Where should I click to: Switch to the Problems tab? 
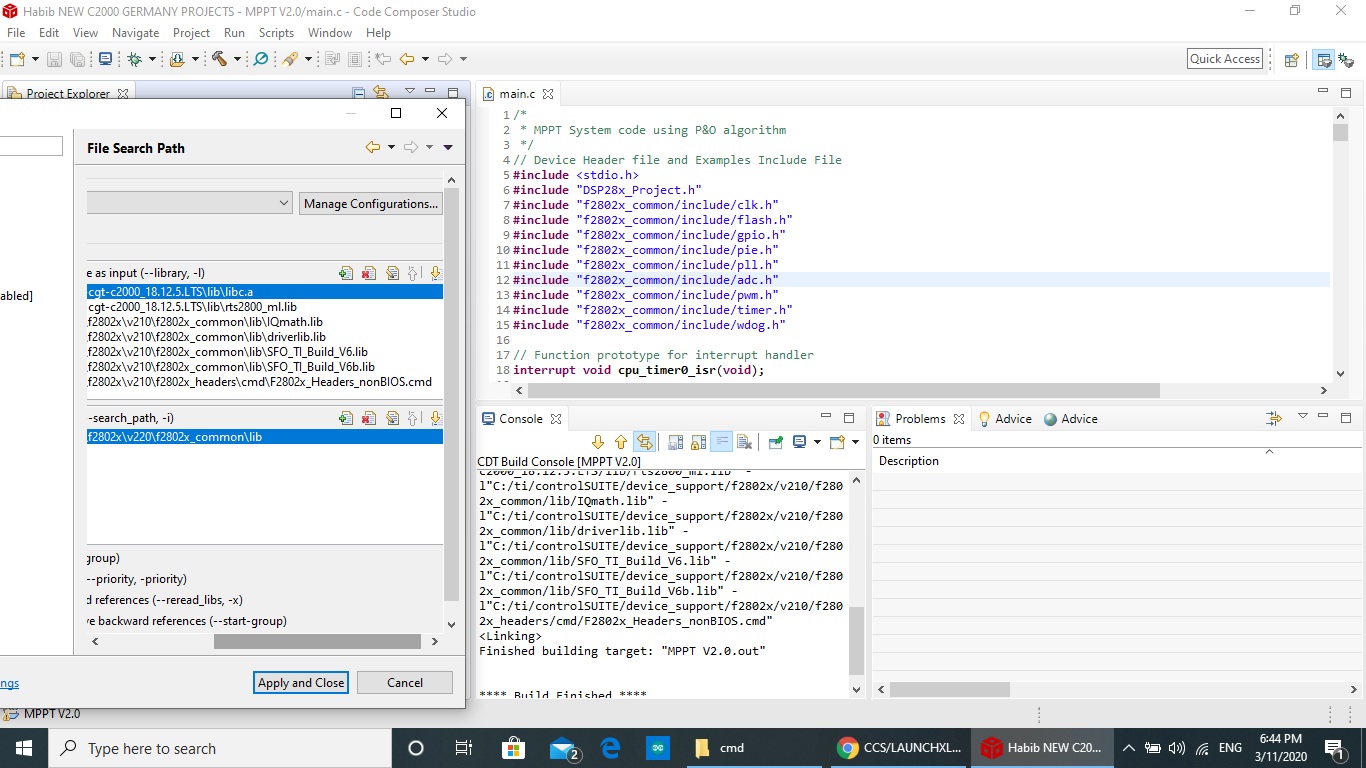pyautogui.click(x=920, y=419)
